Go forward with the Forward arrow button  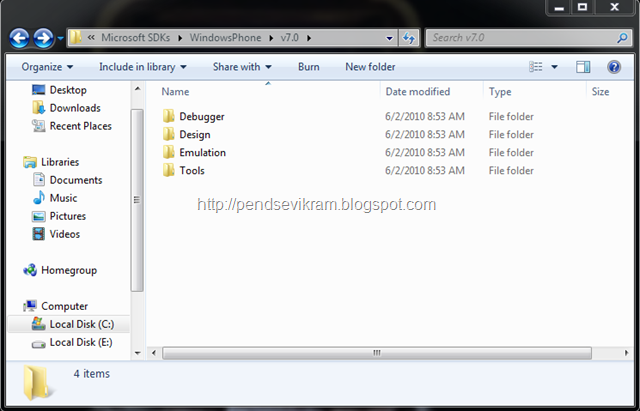click(43, 38)
